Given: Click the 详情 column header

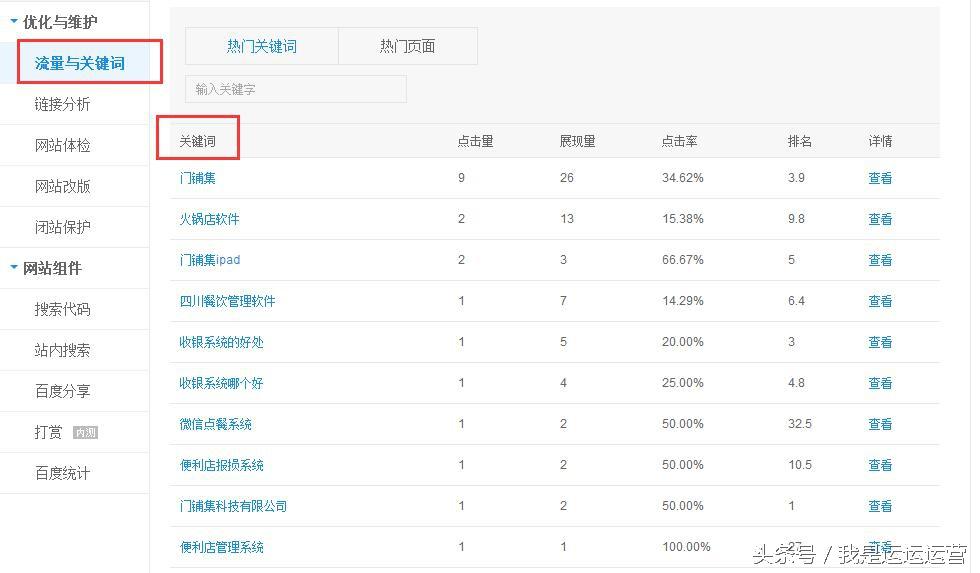Looking at the screenshot, I should (880, 141).
